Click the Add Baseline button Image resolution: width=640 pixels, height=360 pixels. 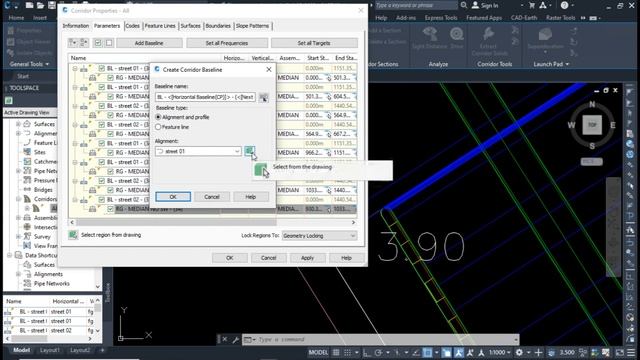pyautogui.click(x=149, y=43)
